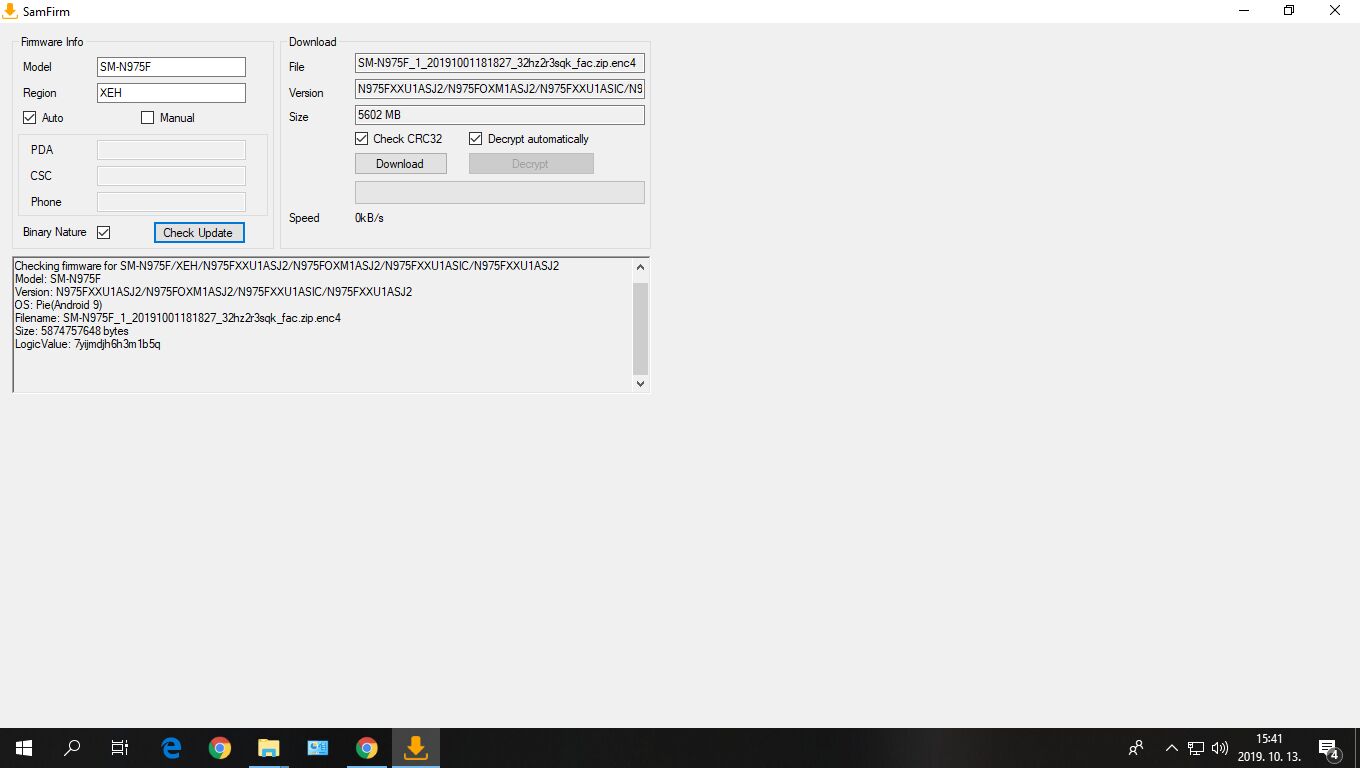
Task: Click the disabled Phone field
Action: tap(171, 202)
